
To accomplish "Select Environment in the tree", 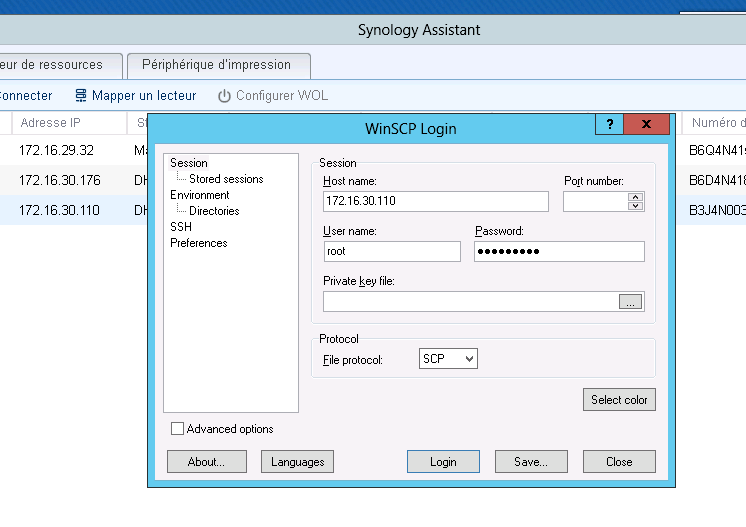I will [x=200, y=195].
